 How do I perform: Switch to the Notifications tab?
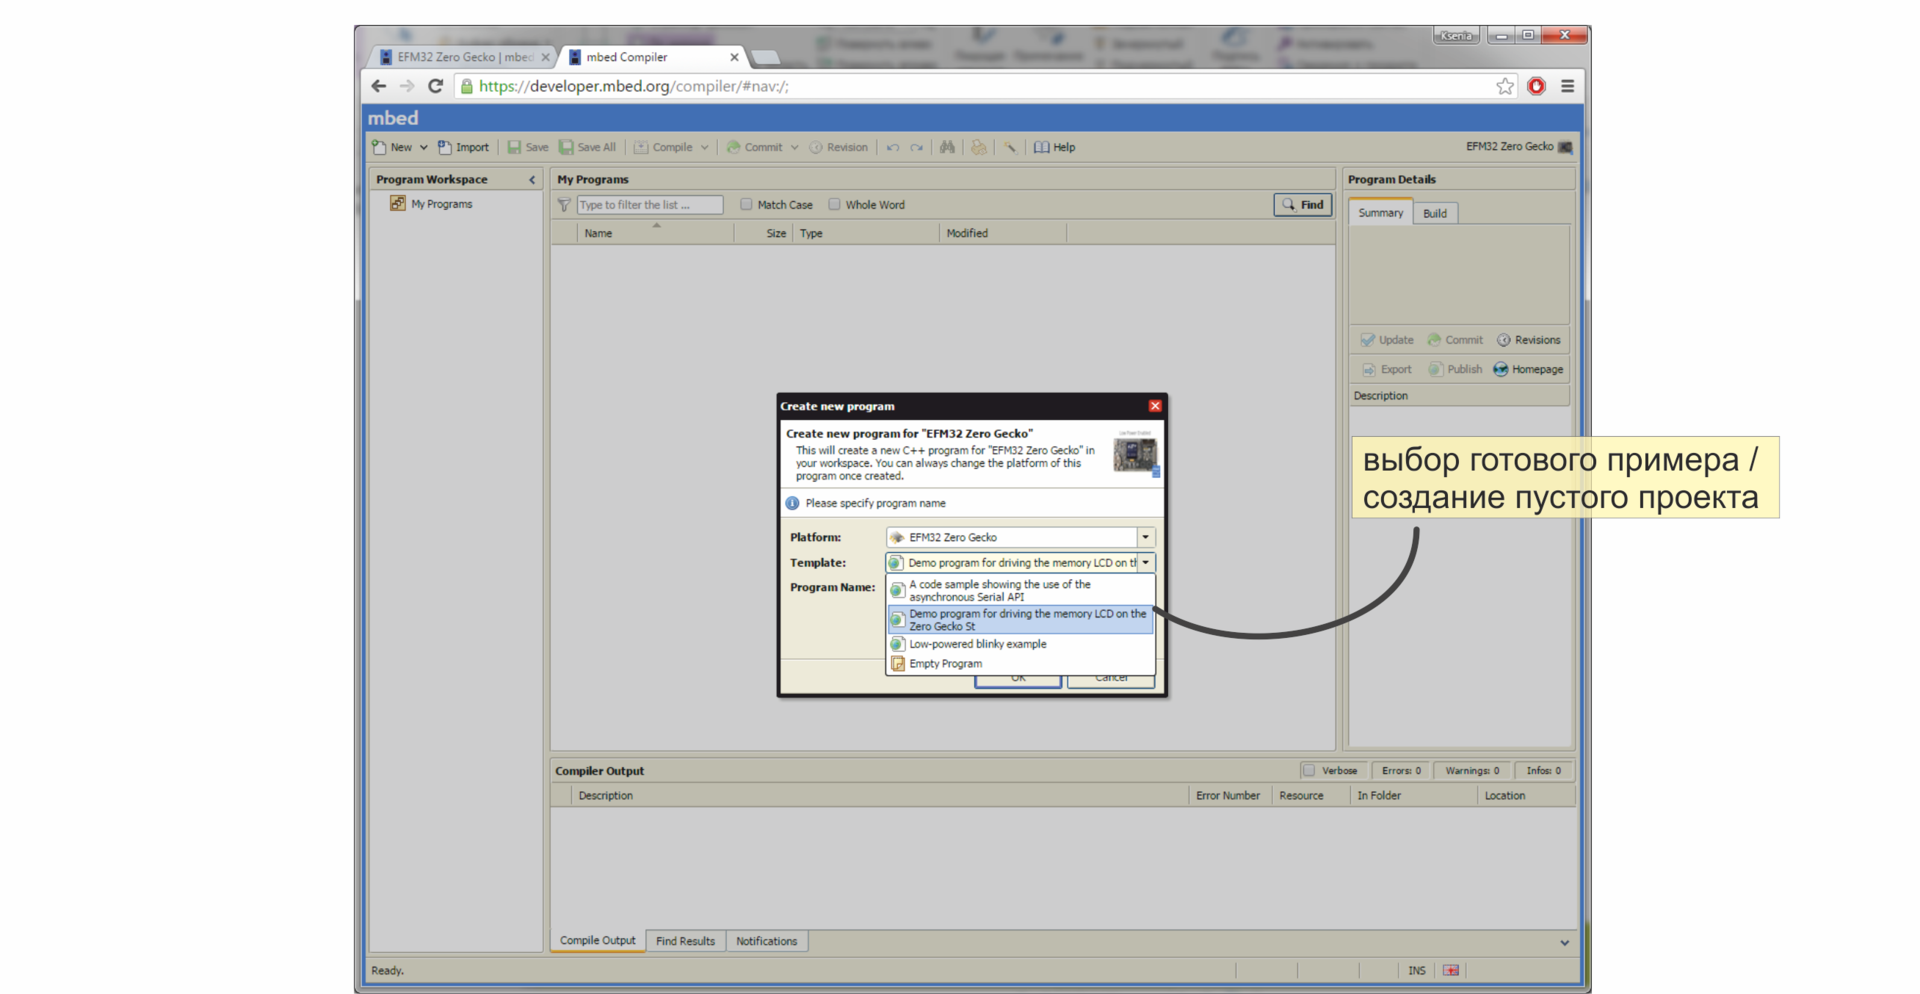(766, 942)
